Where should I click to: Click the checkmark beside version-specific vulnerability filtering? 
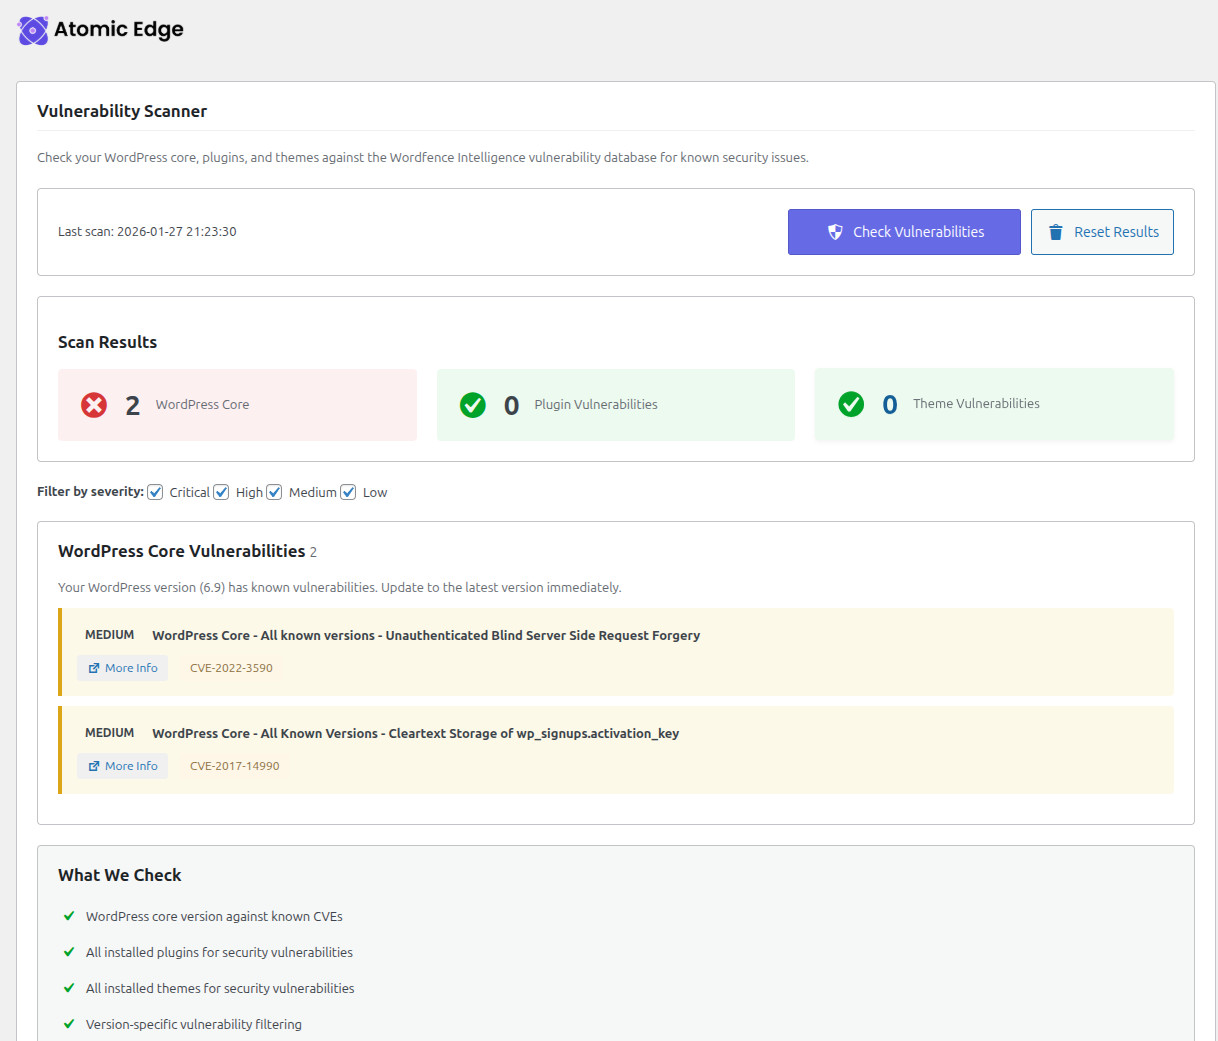point(68,1024)
